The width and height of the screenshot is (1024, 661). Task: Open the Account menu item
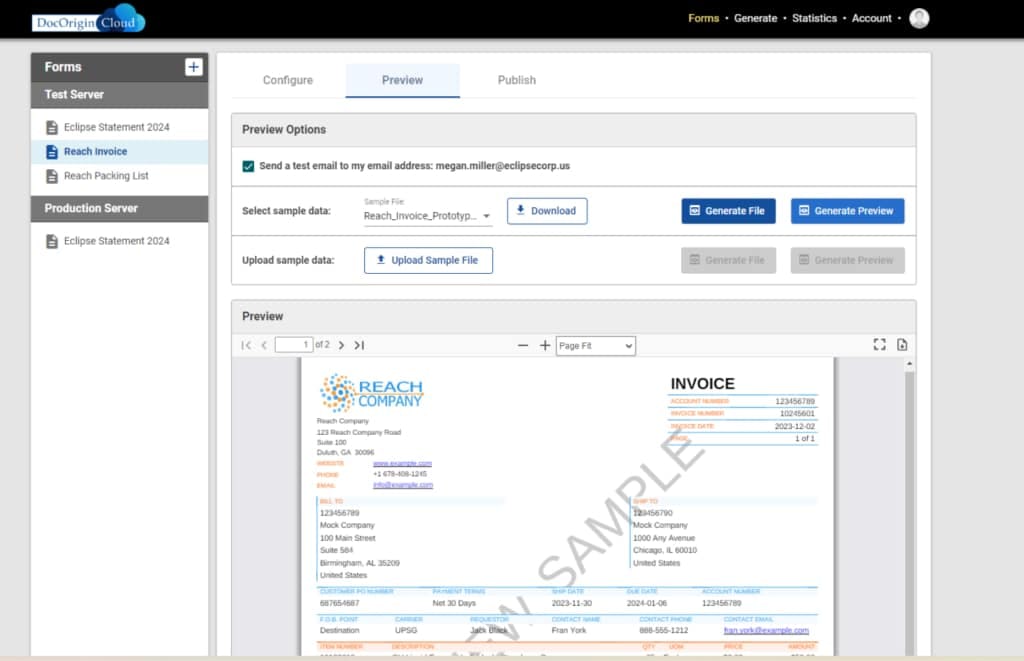coord(871,18)
